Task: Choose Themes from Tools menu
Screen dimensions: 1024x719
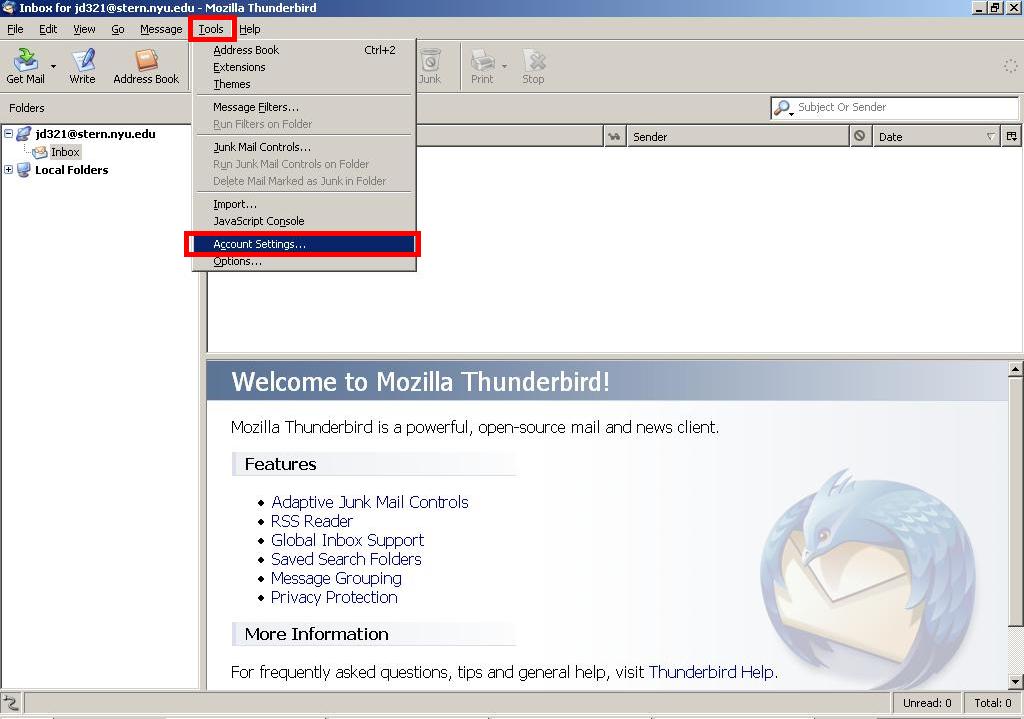Action: 304,84
